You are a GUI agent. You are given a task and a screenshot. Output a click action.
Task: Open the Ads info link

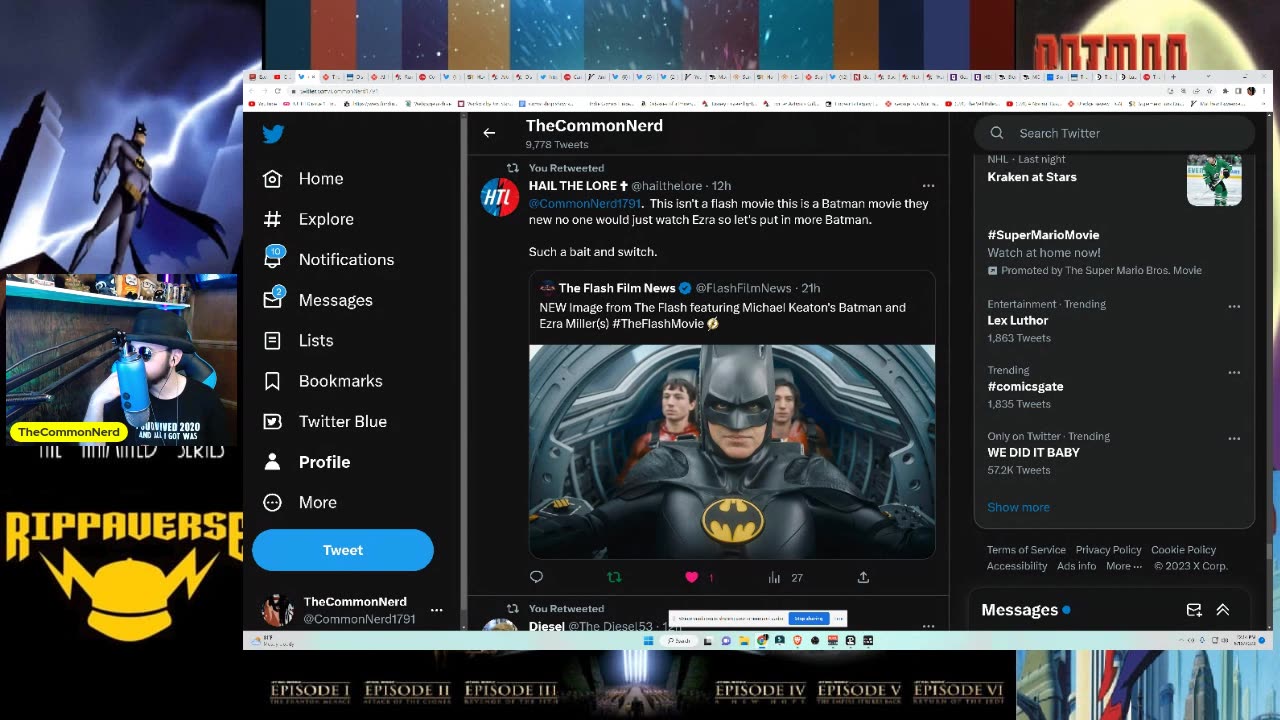coord(1076,566)
